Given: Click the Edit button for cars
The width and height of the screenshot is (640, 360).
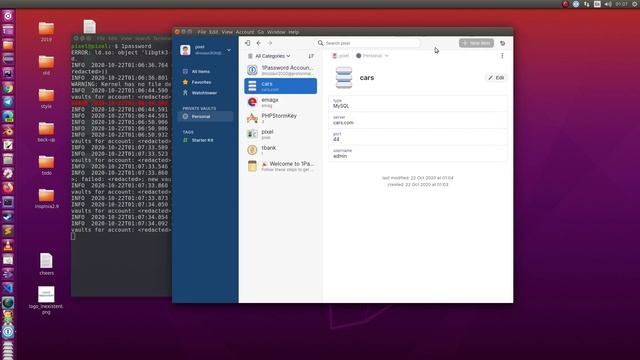Looking at the screenshot, I should [x=496, y=78].
